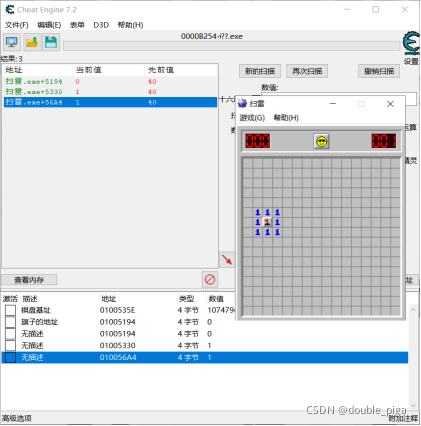The image size is (421, 426).
Task: Click the Minesweeper mine counter display
Action: click(258, 141)
